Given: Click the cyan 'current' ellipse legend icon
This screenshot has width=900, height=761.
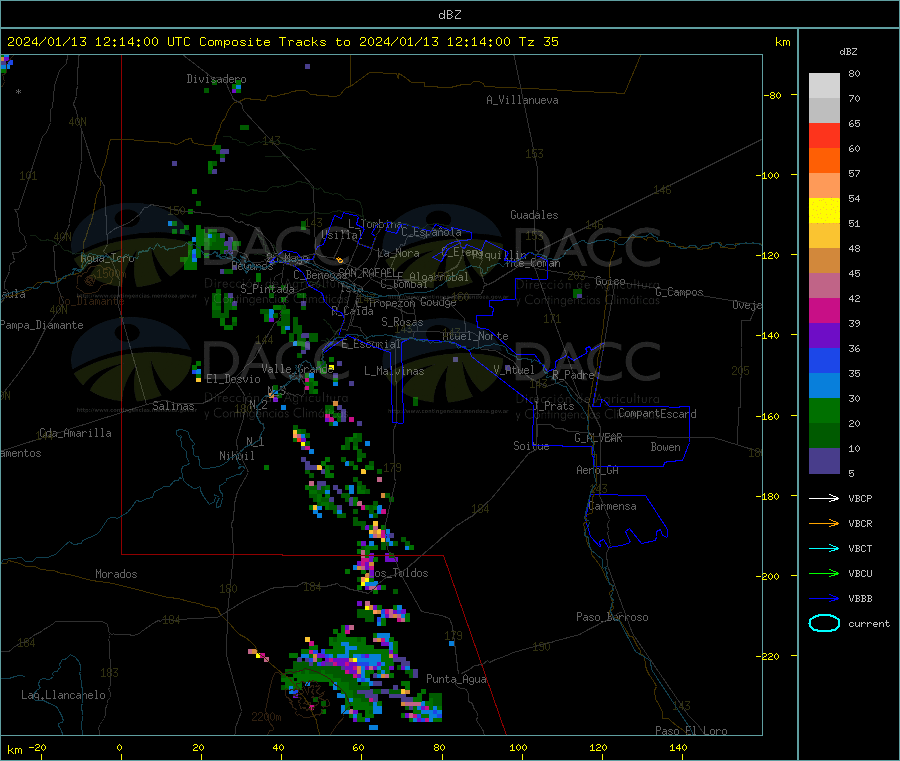Looking at the screenshot, I should 824,623.
